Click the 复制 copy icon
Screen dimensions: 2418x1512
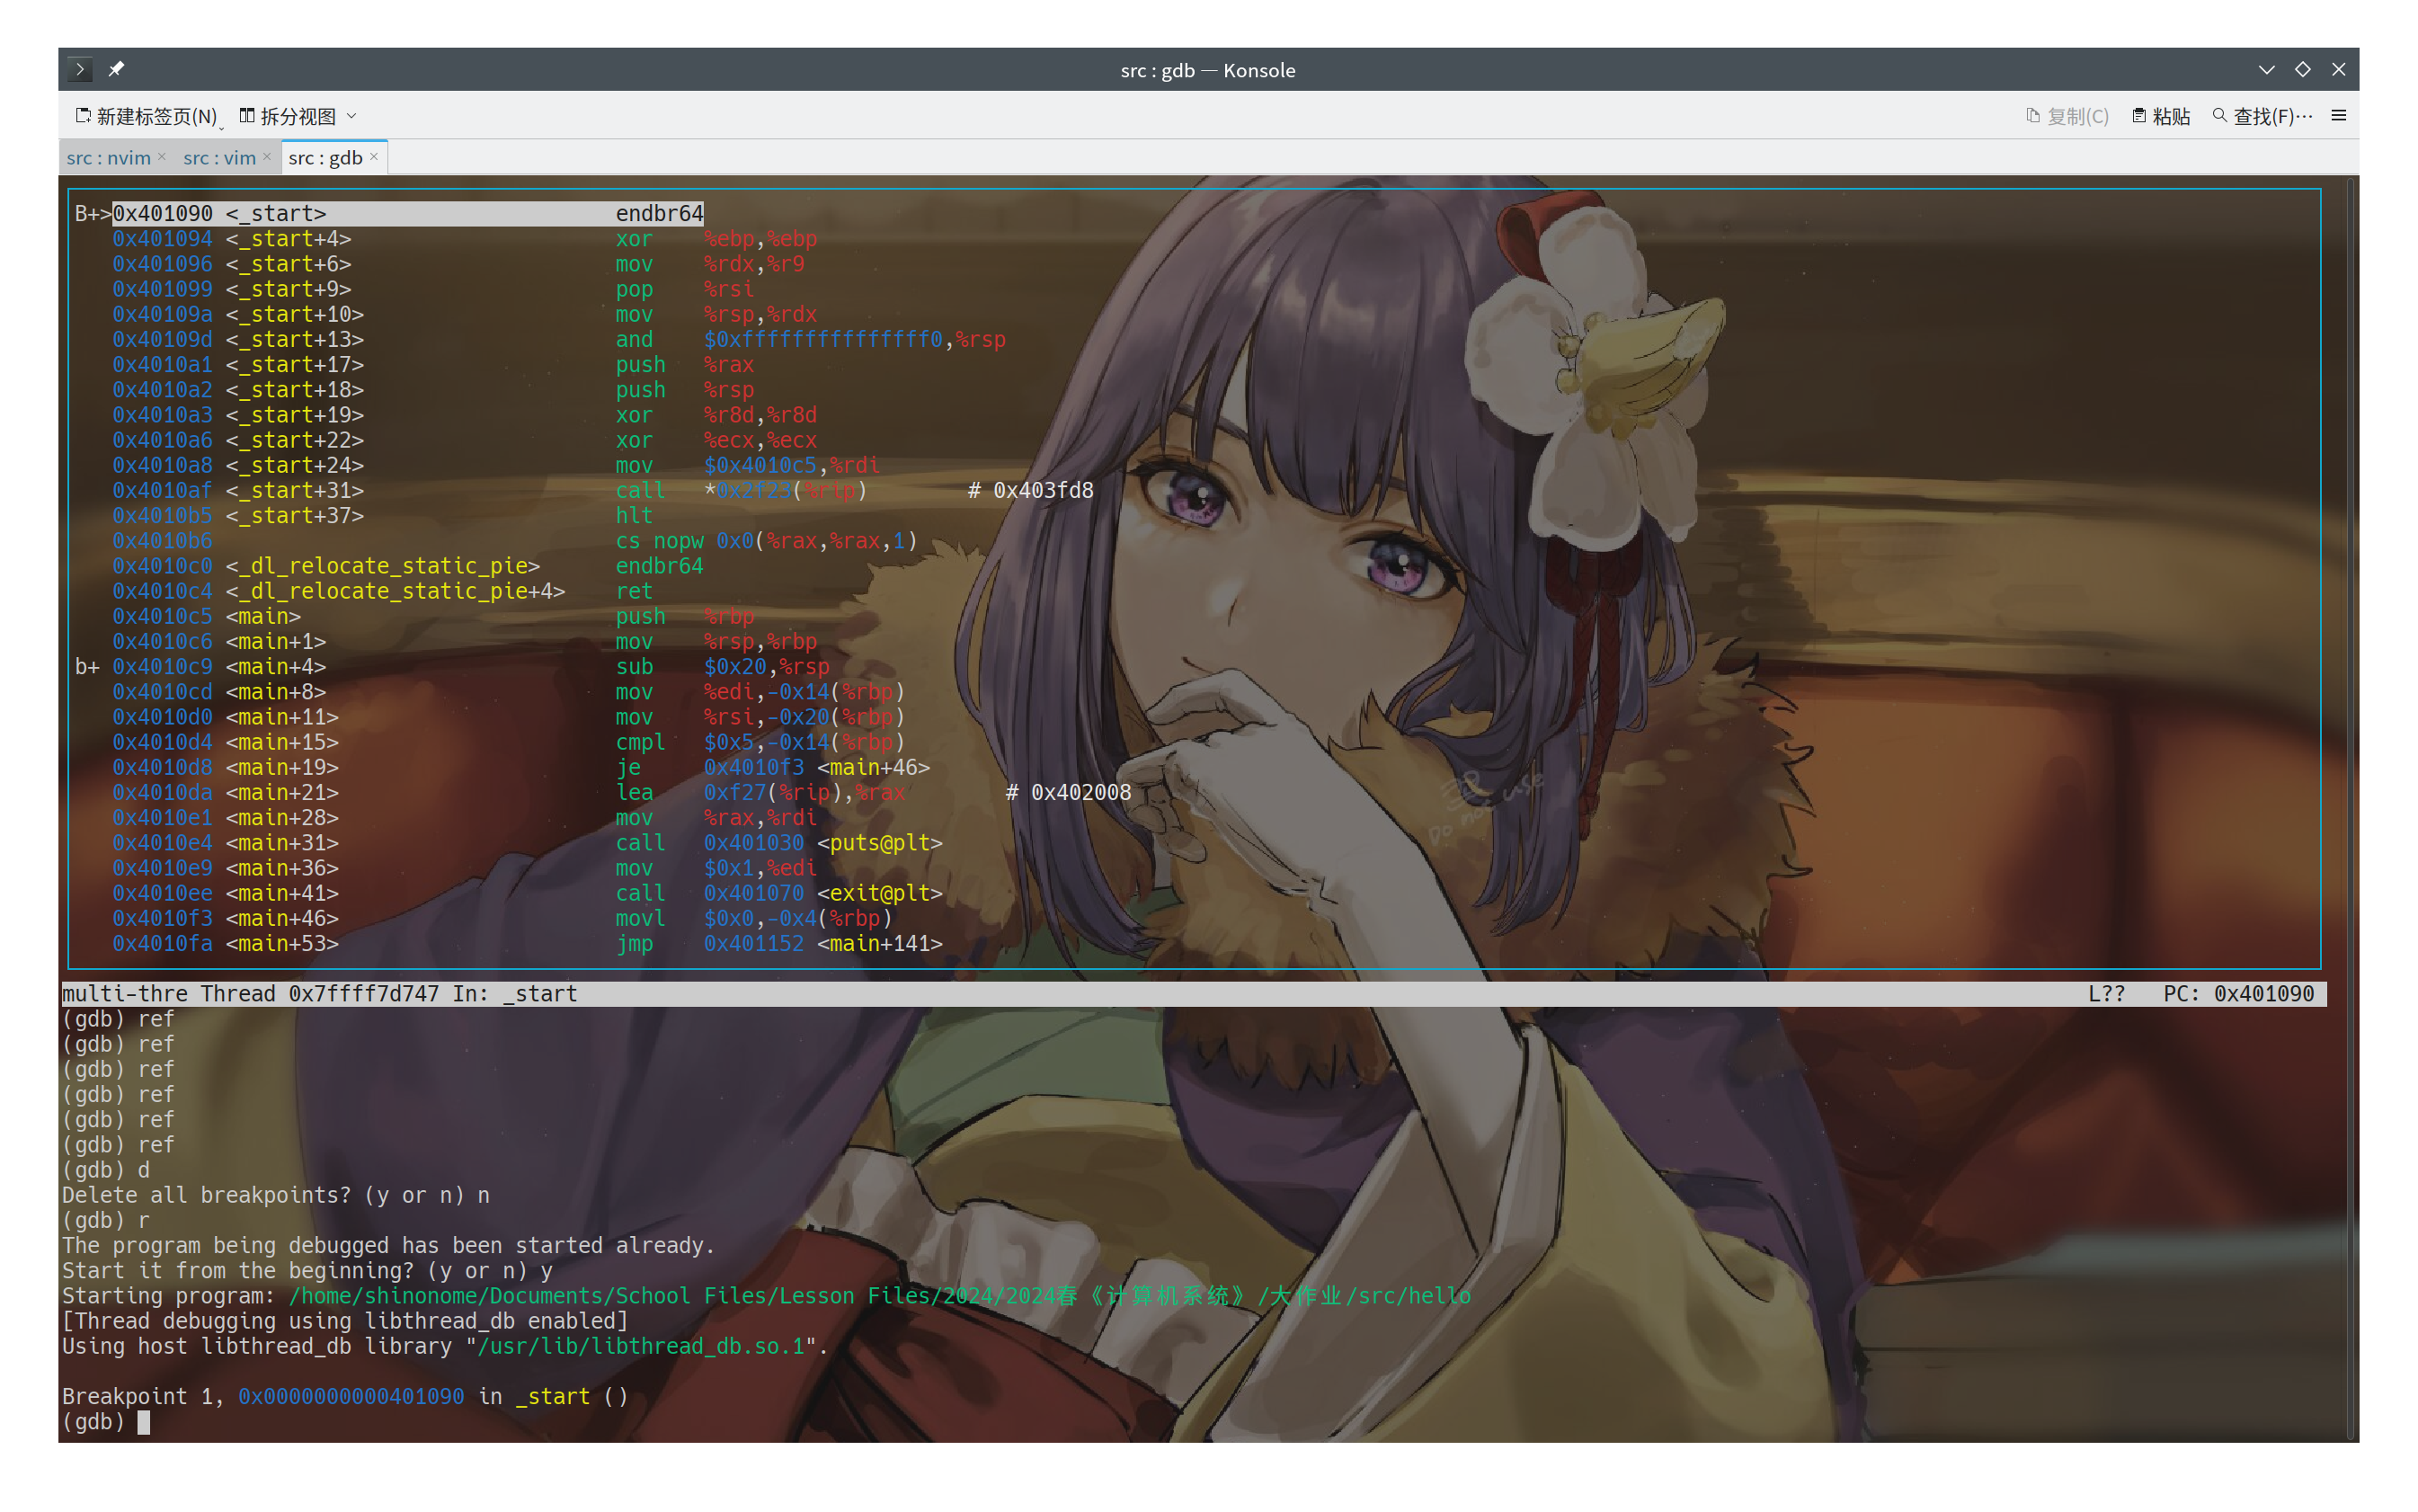click(x=2033, y=116)
